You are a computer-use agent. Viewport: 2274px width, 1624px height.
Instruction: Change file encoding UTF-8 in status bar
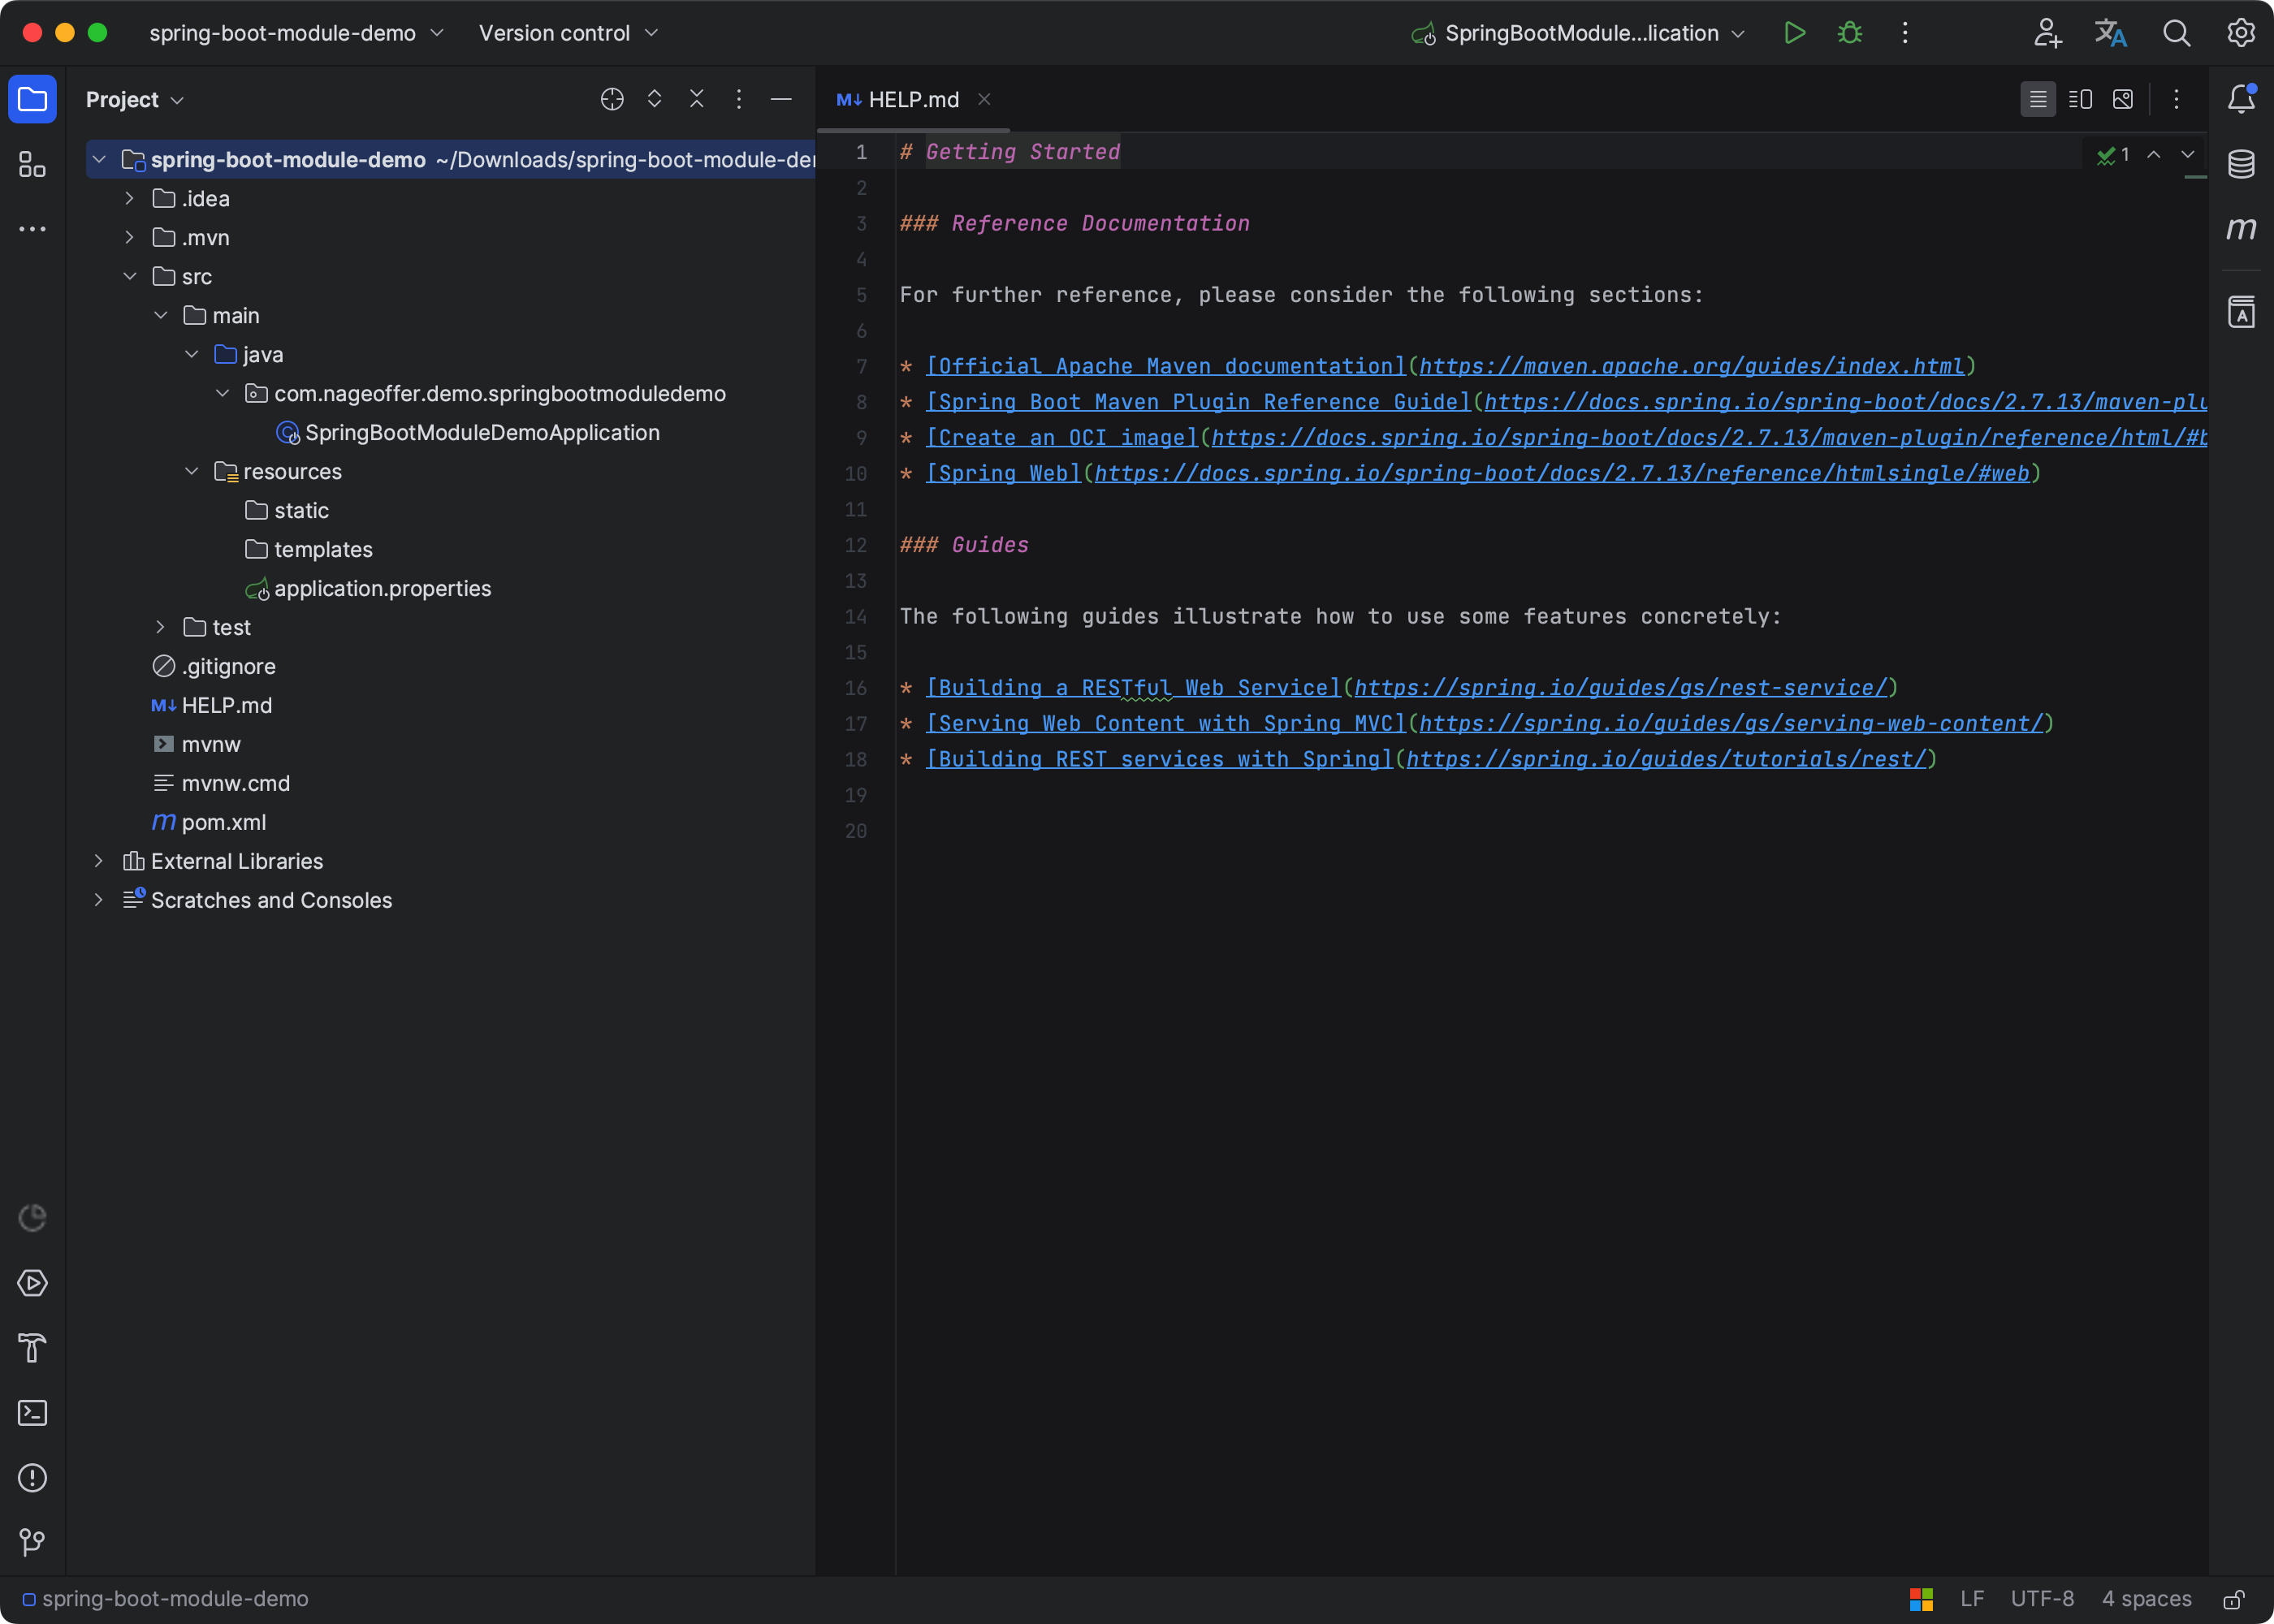(2042, 1599)
